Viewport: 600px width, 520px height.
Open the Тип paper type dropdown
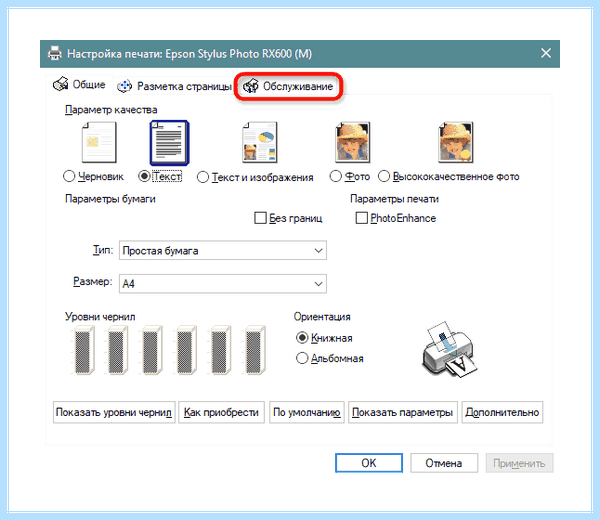tap(223, 251)
